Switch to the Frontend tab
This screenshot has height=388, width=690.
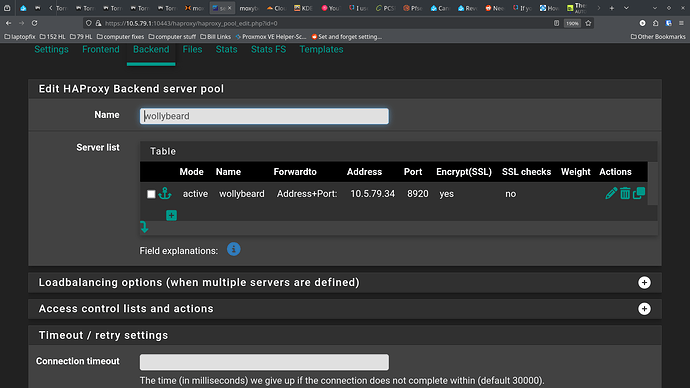point(101,49)
